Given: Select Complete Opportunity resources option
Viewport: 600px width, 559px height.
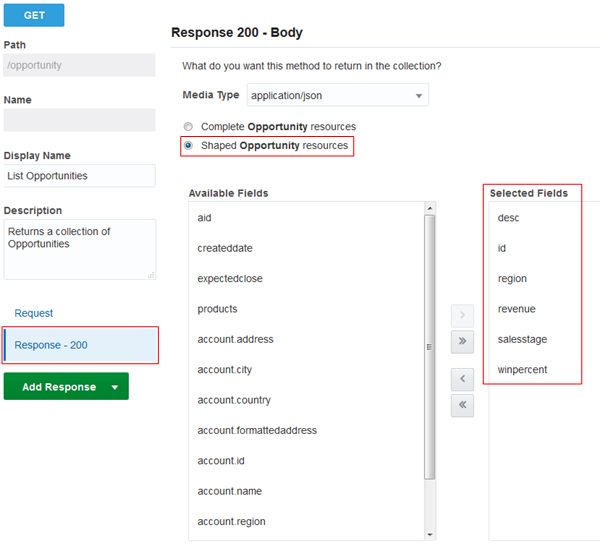Looking at the screenshot, I should 188,127.
